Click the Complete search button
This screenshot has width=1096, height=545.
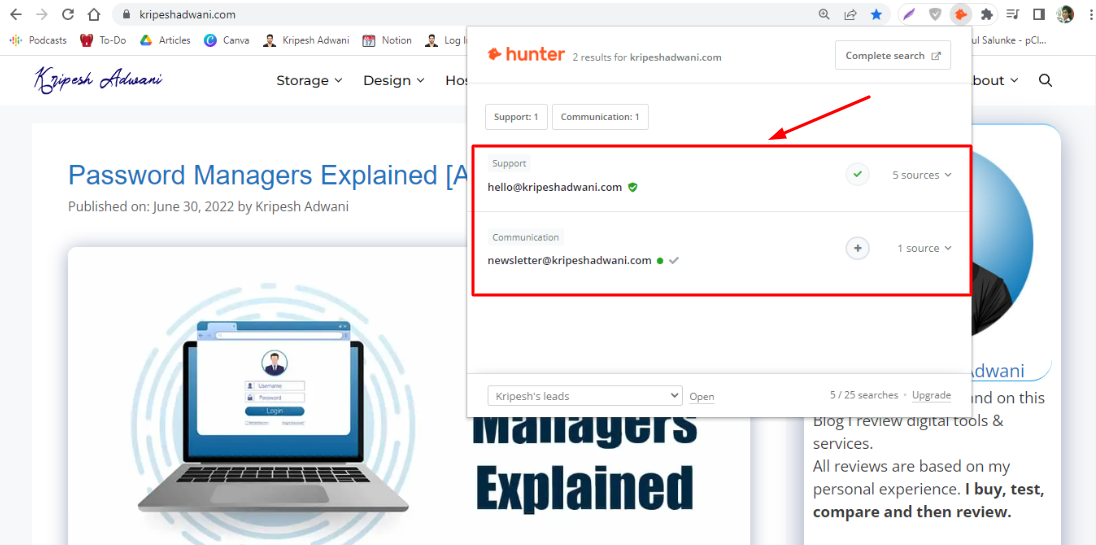(x=893, y=55)
